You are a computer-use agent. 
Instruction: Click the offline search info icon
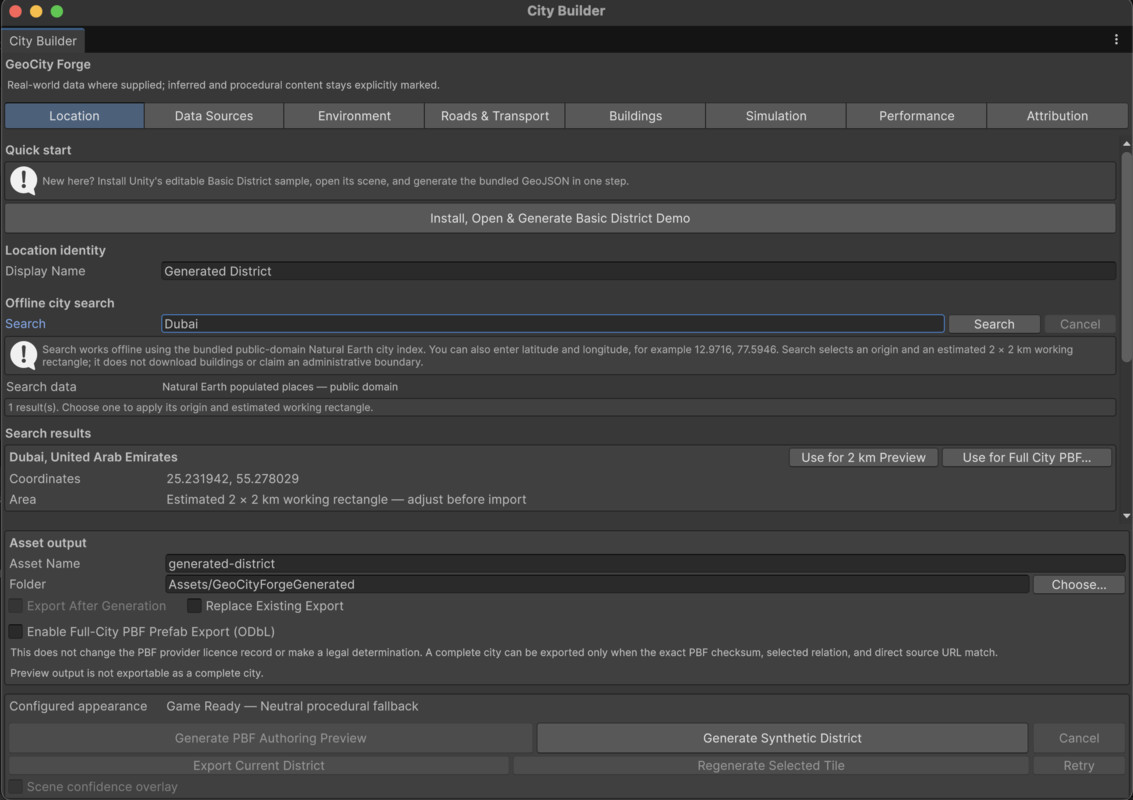[23, 355]
